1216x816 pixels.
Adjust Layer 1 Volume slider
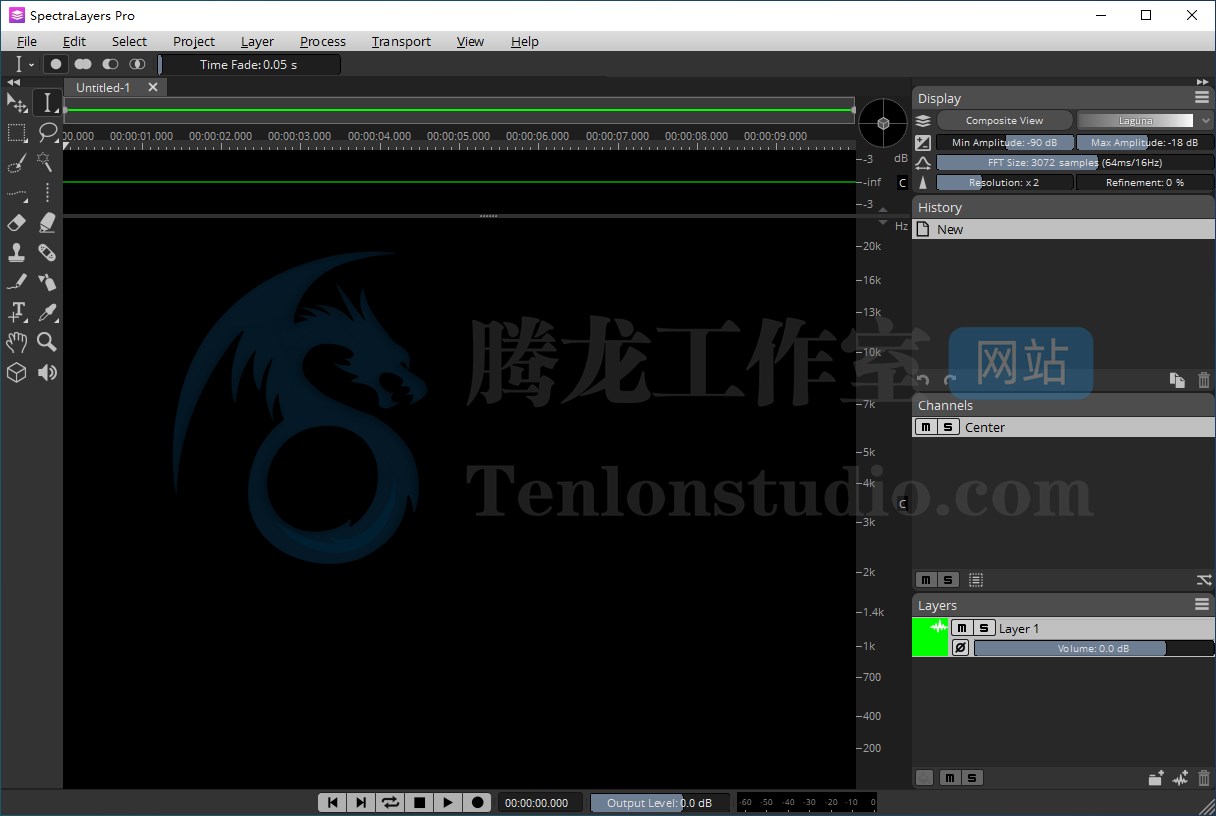point(1093,648)
